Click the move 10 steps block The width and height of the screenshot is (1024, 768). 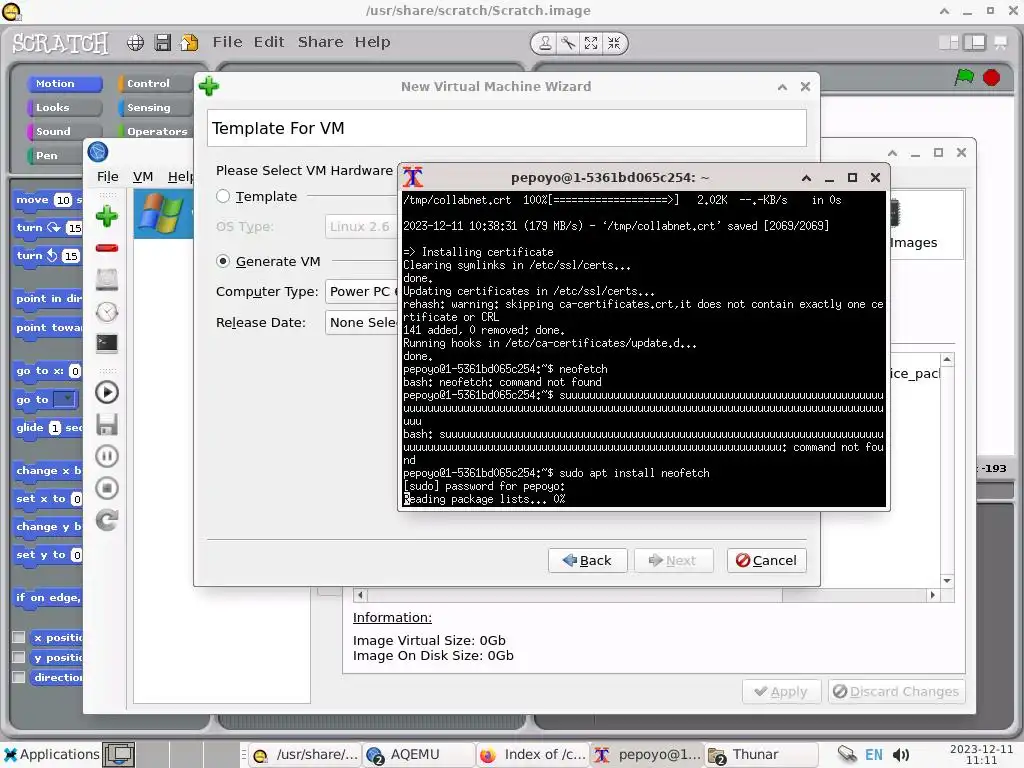click(47, 200)
